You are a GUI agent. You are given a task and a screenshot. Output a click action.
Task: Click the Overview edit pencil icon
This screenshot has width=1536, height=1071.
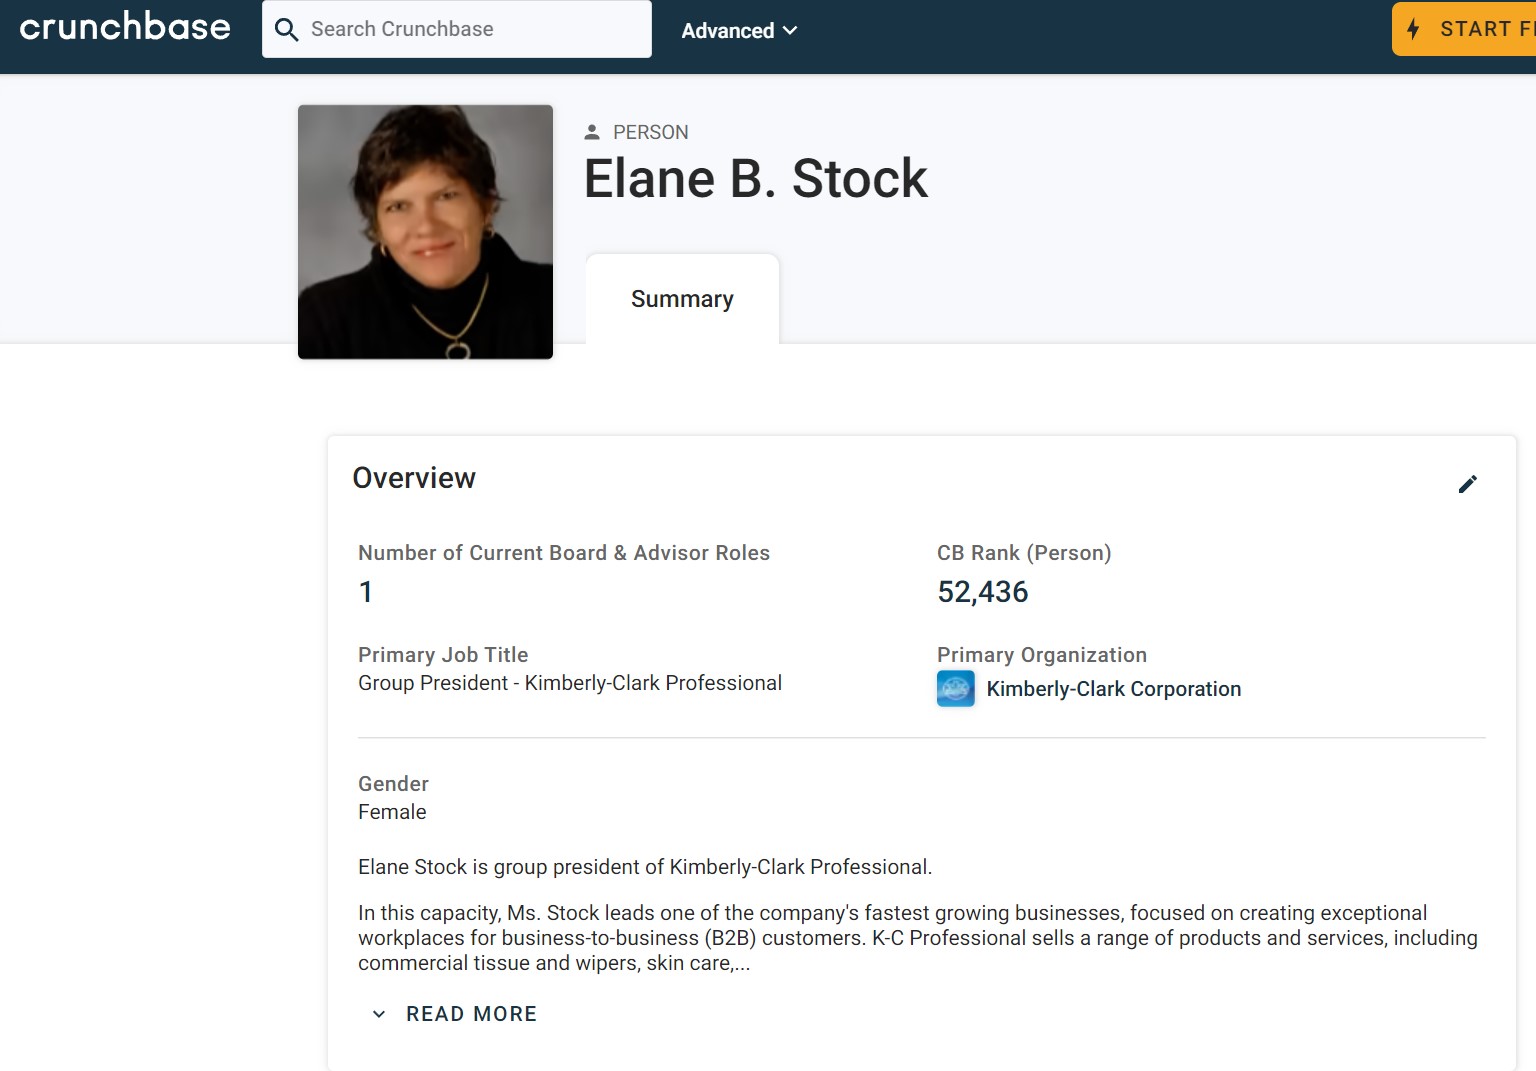(x=1467, y=484)
